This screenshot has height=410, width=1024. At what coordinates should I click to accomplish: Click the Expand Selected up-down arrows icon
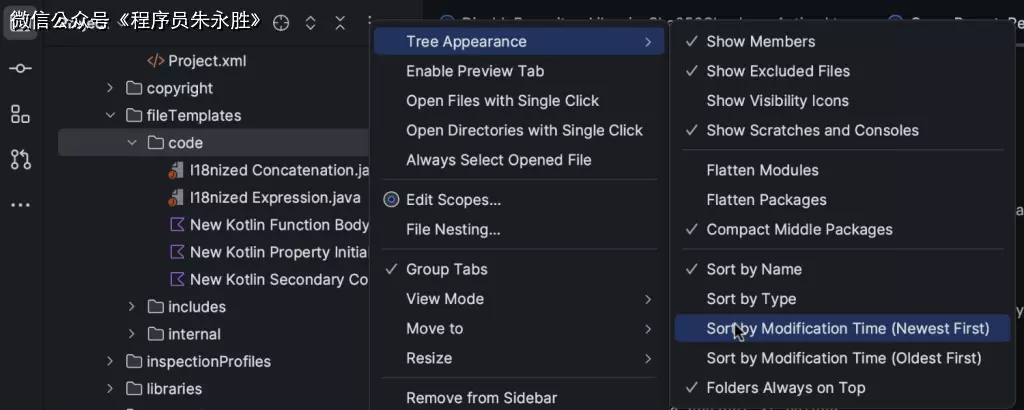(310, 23)
